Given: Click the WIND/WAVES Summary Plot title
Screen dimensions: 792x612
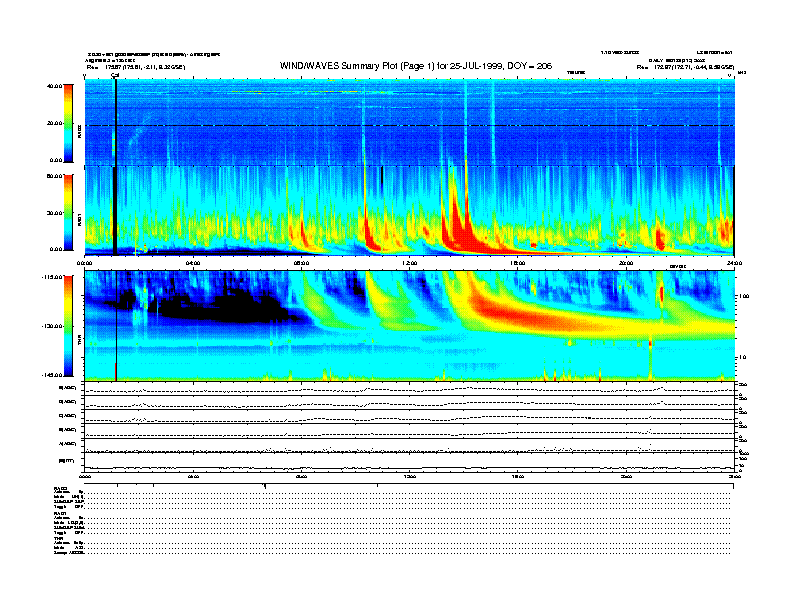Looking at the screenshot, I should [416, 66].
